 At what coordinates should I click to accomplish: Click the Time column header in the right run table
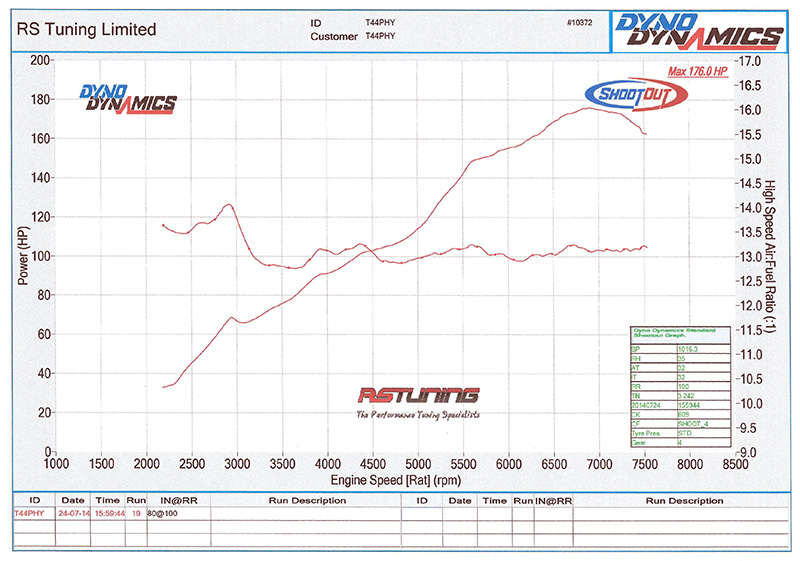[495, 500]
